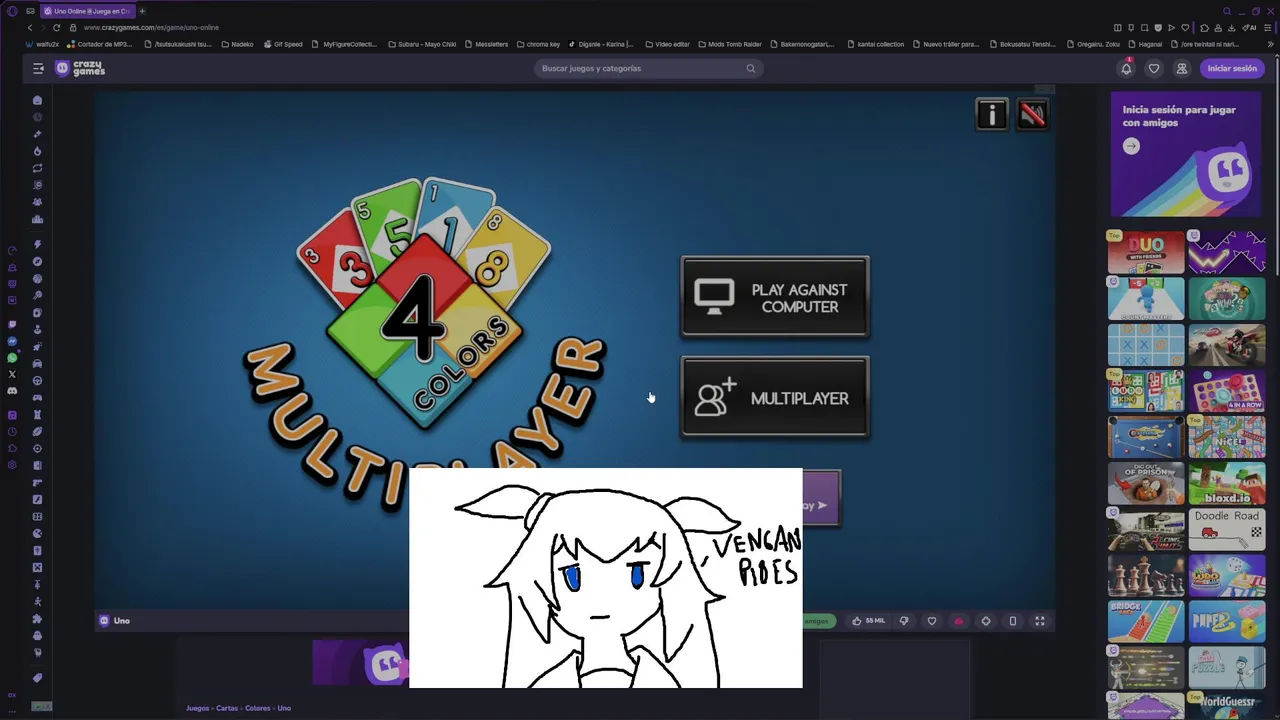Open the 'waifu2x' bookmark

[43, 44]
